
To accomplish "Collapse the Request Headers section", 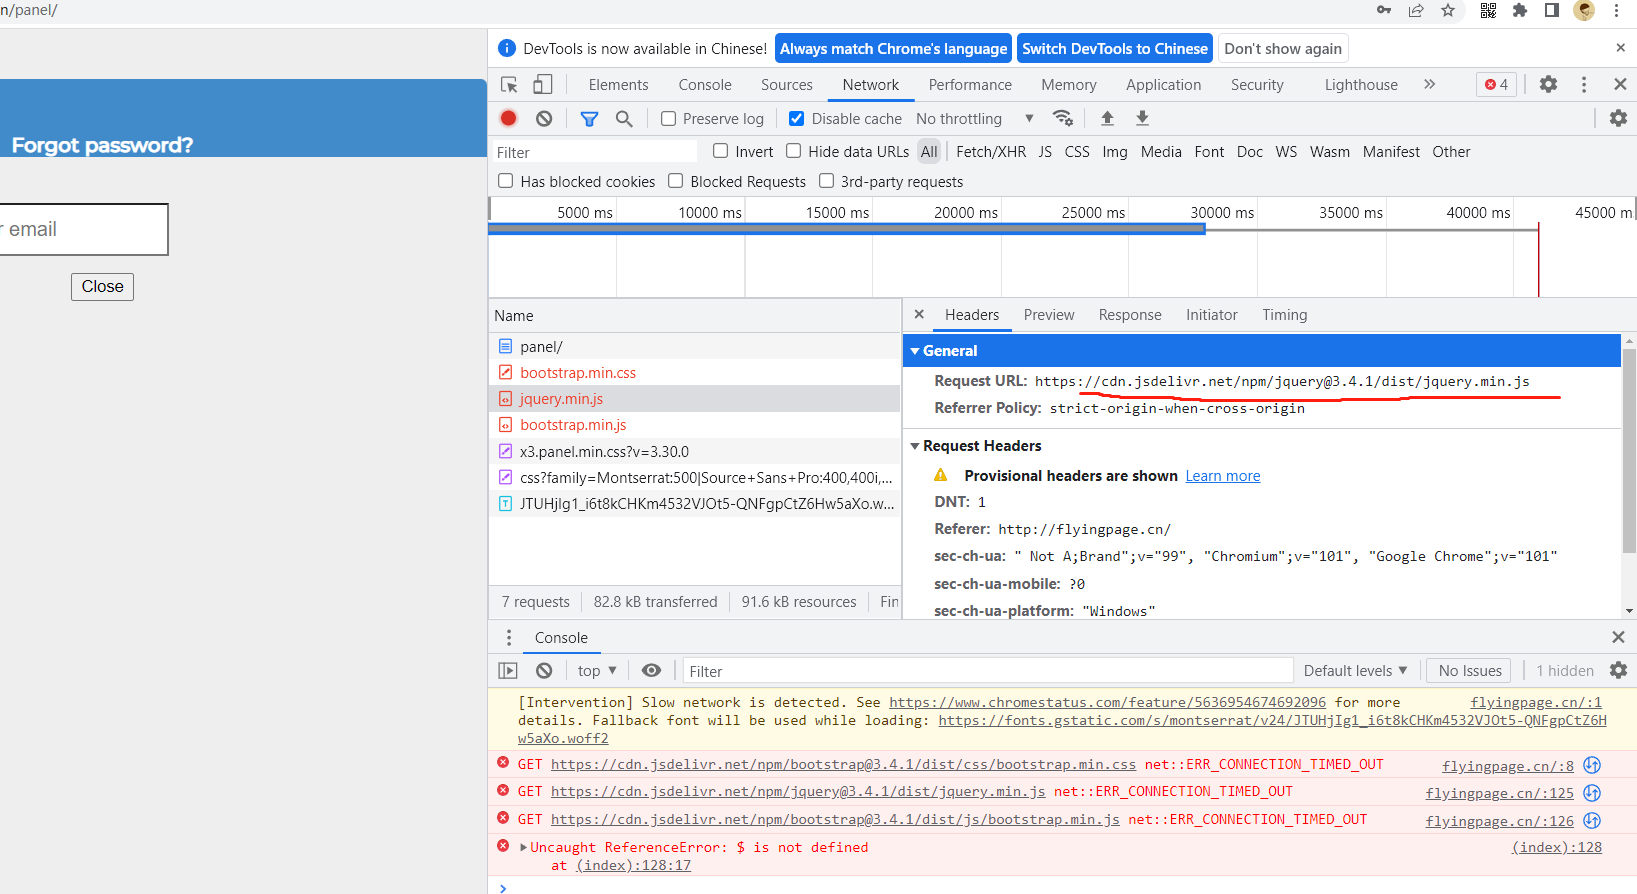I will [915, 446].
